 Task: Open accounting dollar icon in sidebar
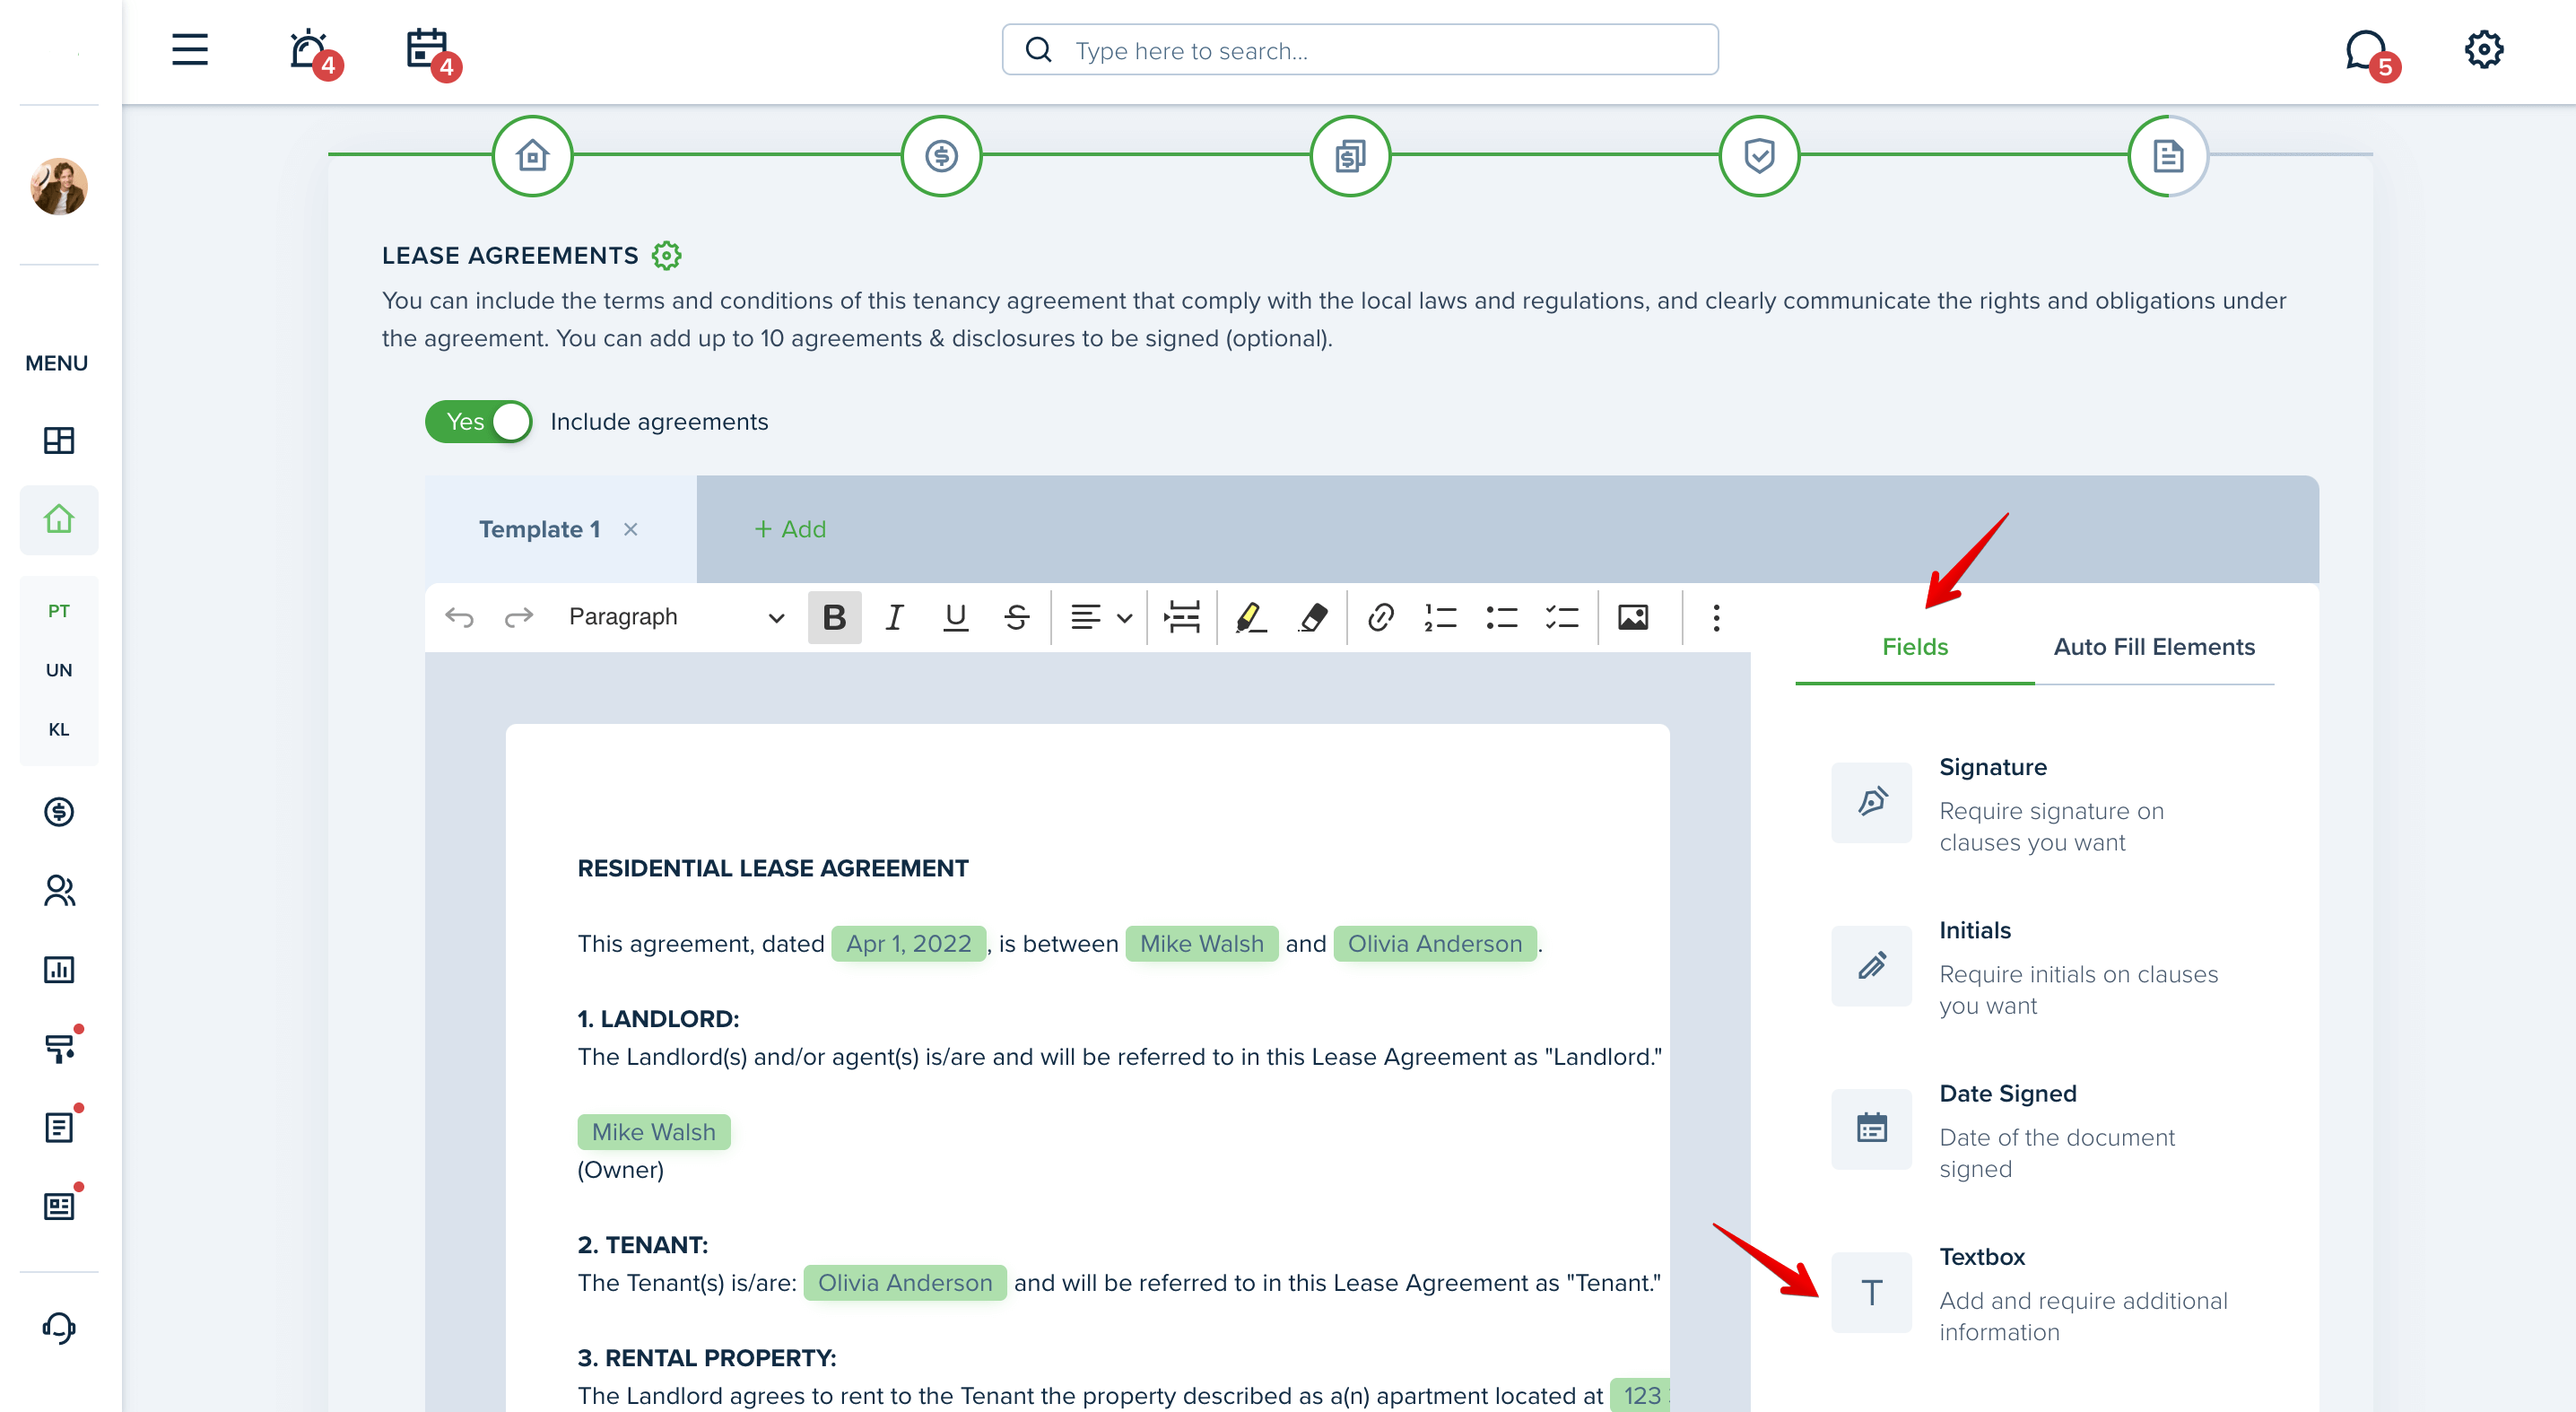click(x=59, y=812)
